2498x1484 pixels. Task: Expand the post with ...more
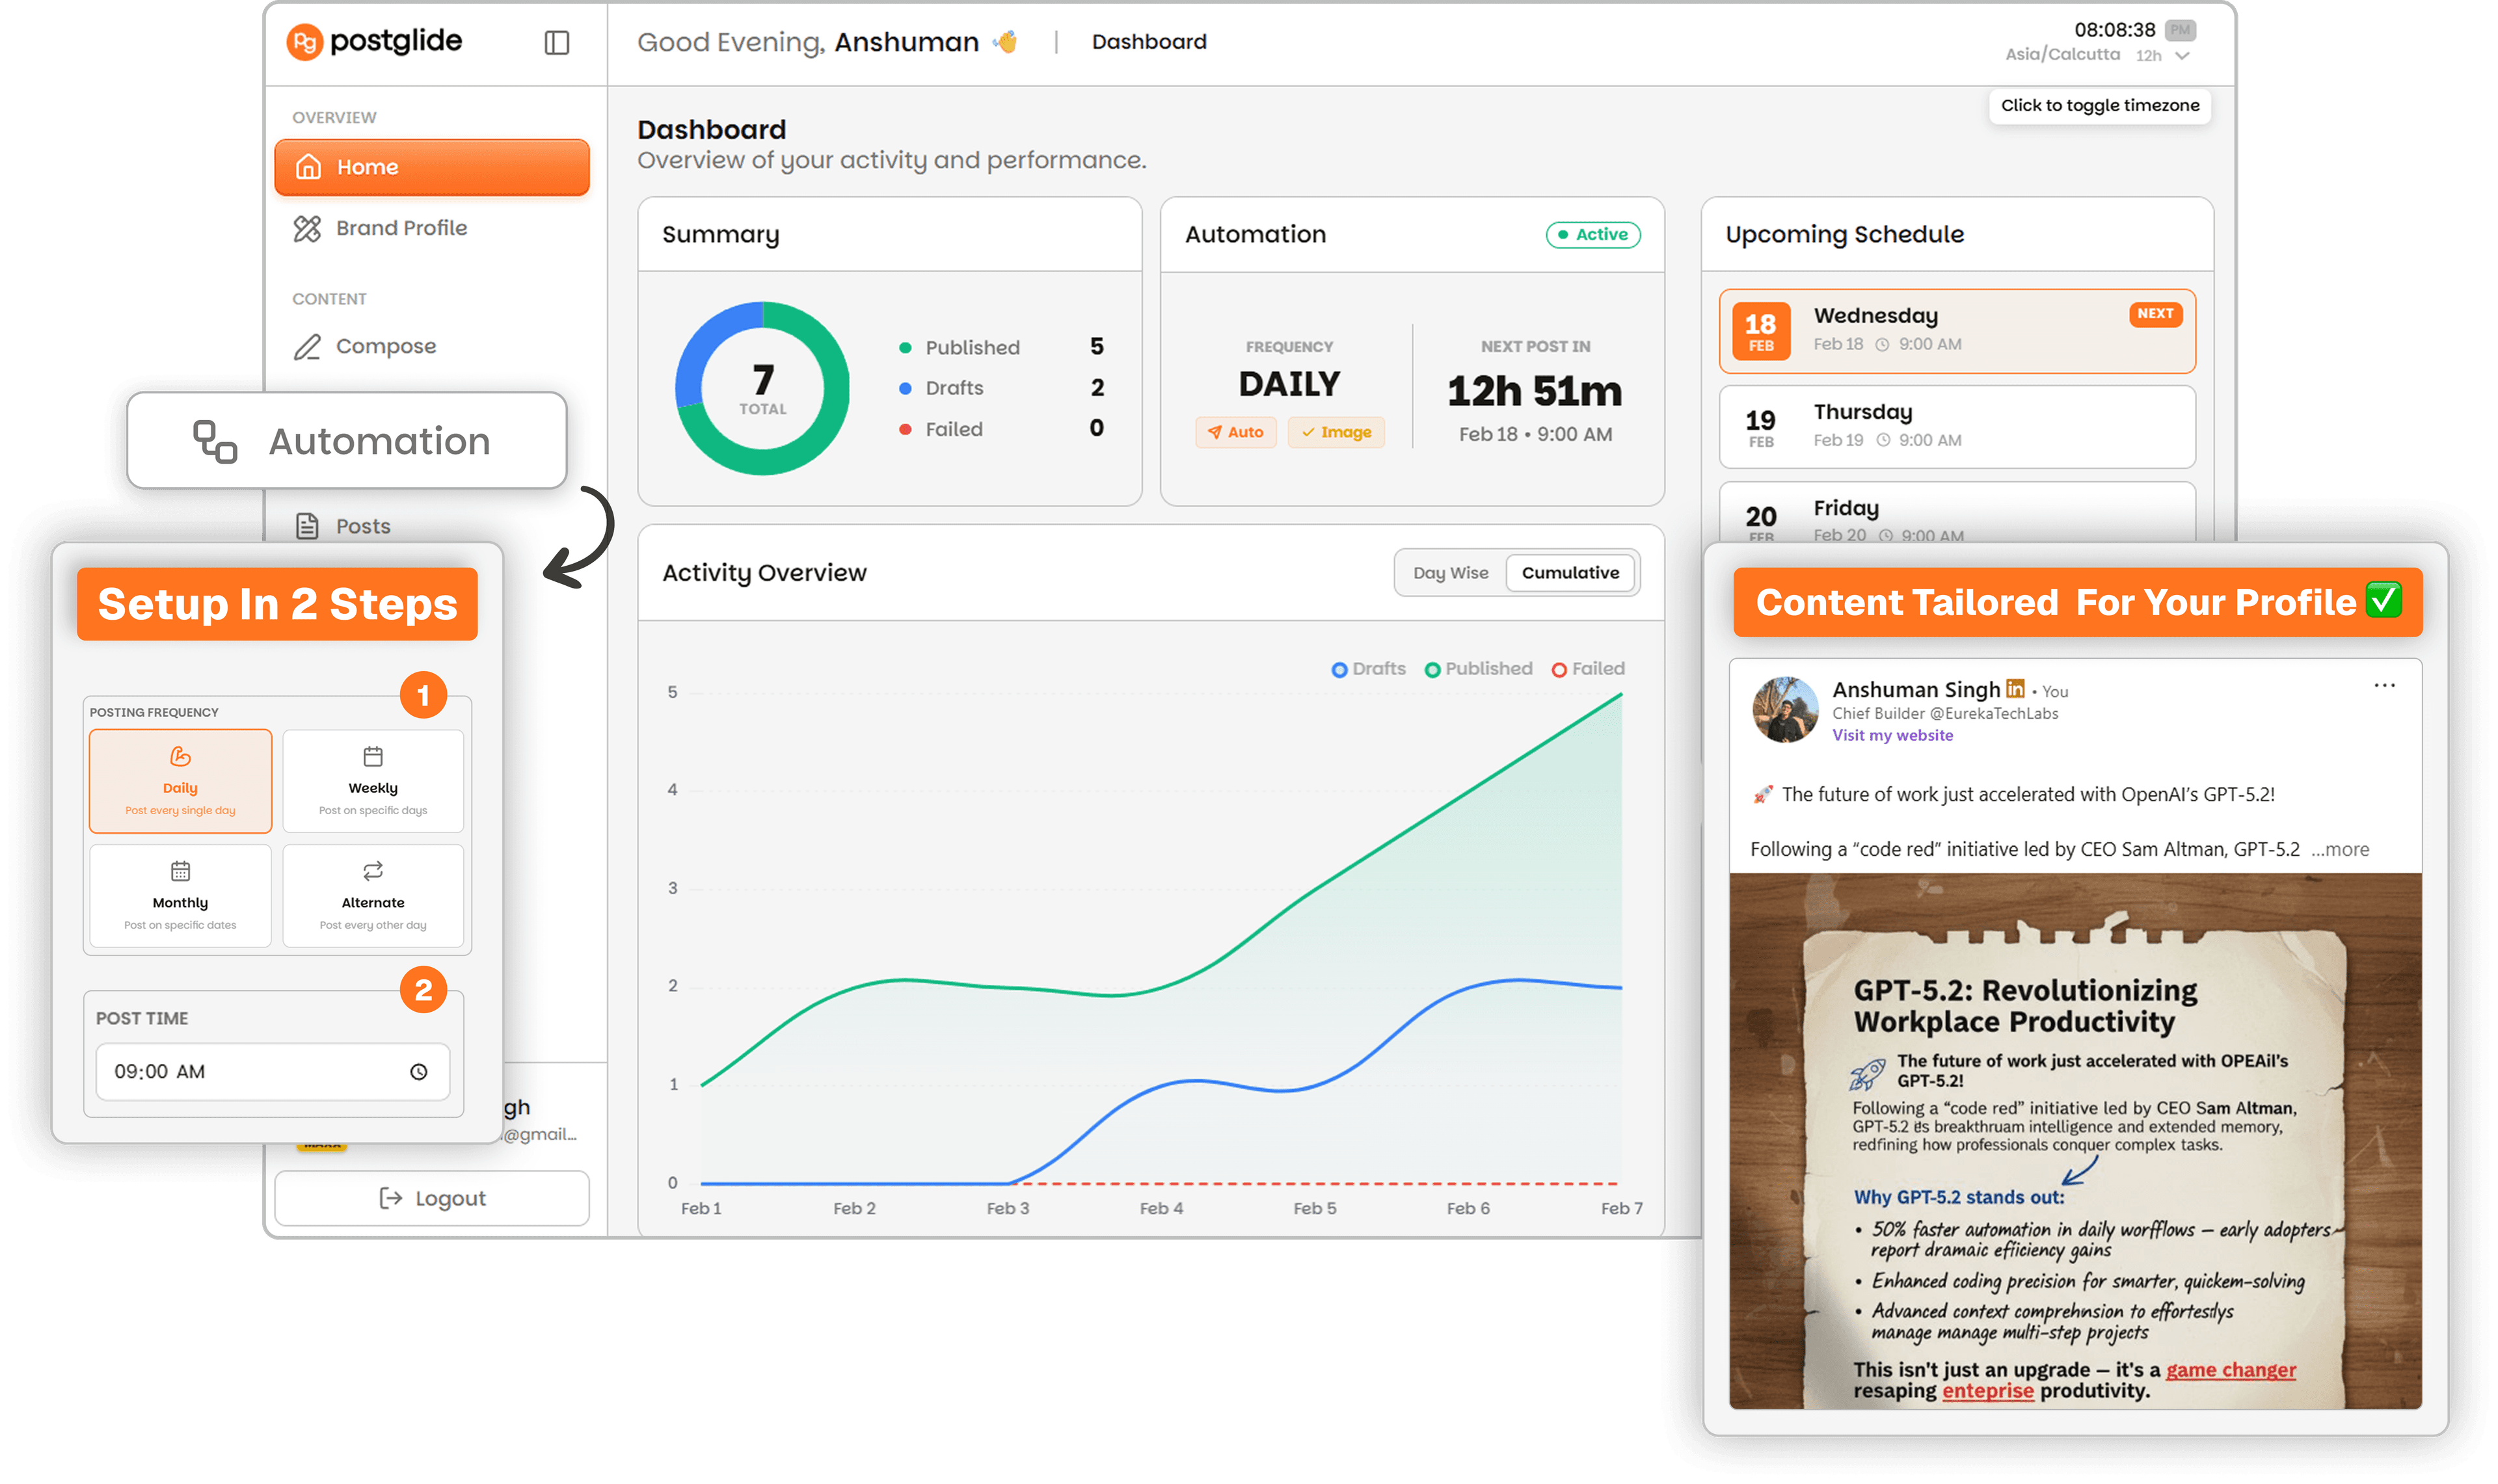2339,849
